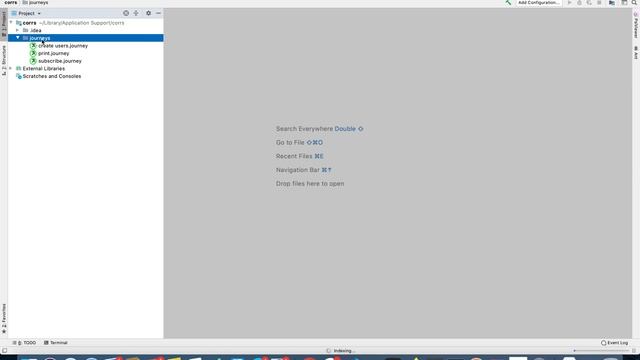Expand the .idea folder arrow
Image resolution: width=640 pixels, height=360 pixels.
click(18, 30)
